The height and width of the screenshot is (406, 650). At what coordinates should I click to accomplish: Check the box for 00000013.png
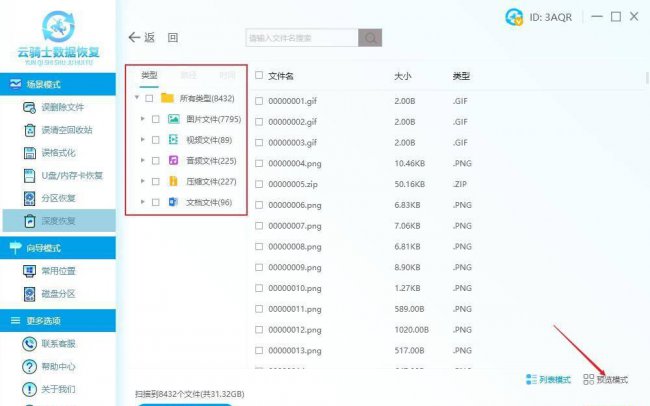pos(259,350)
